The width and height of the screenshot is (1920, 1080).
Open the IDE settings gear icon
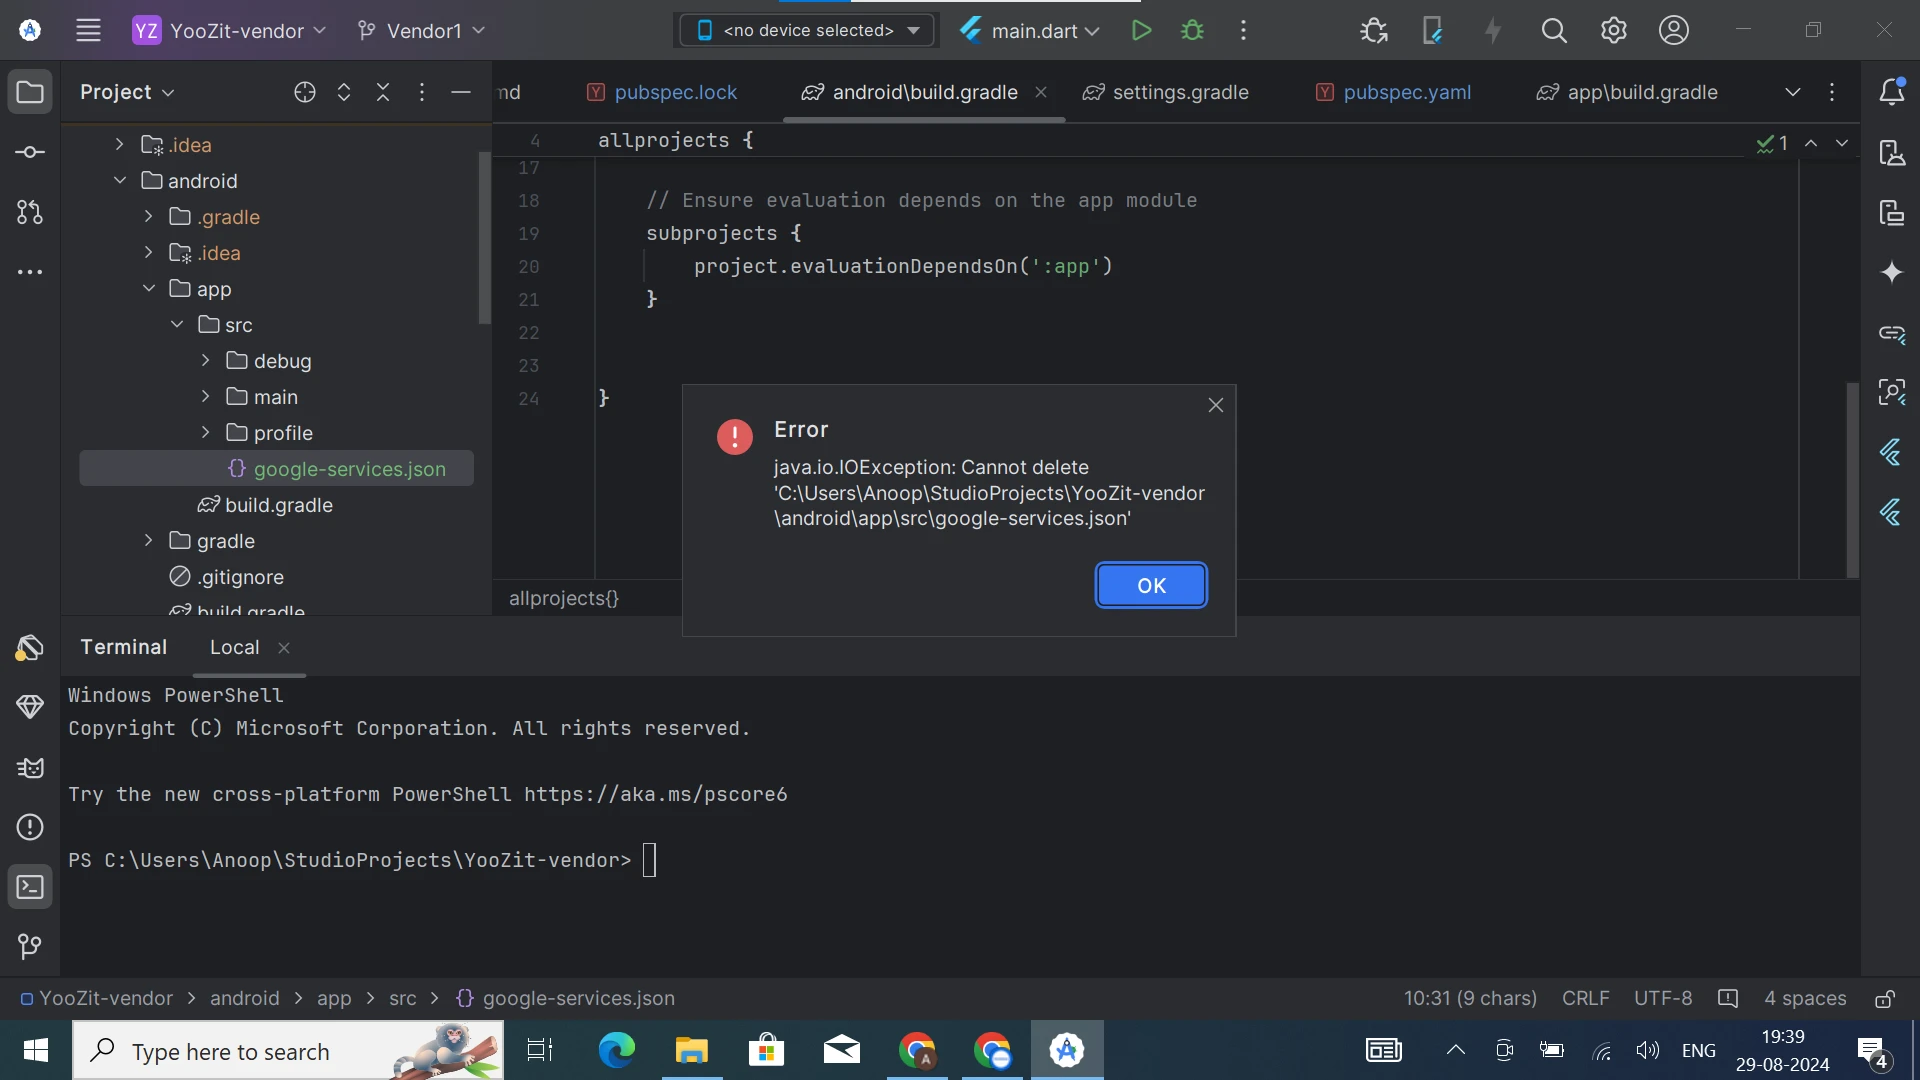(x=1613, y=31)
